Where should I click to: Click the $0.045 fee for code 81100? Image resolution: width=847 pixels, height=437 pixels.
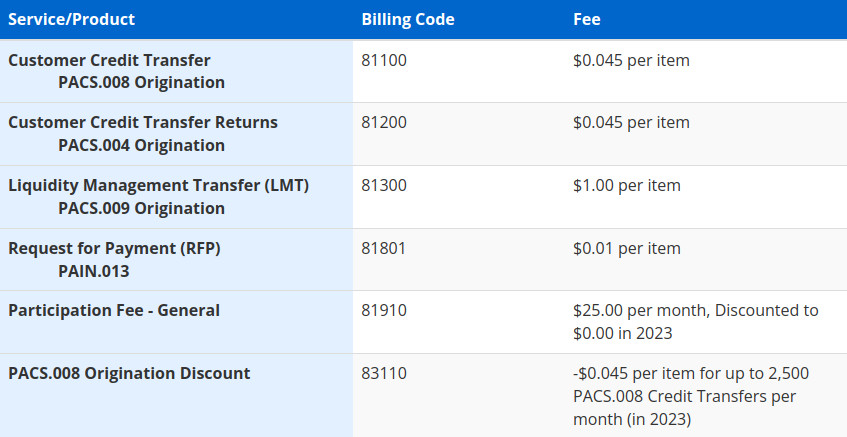tap(631, 60)
